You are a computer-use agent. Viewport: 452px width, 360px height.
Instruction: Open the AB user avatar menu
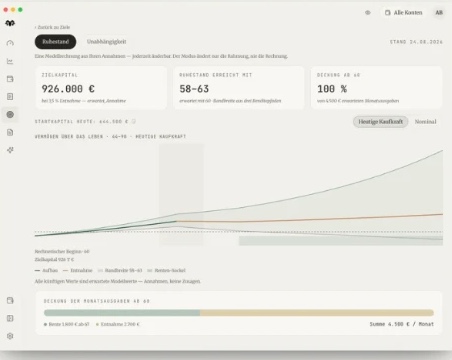pos(439,13)
